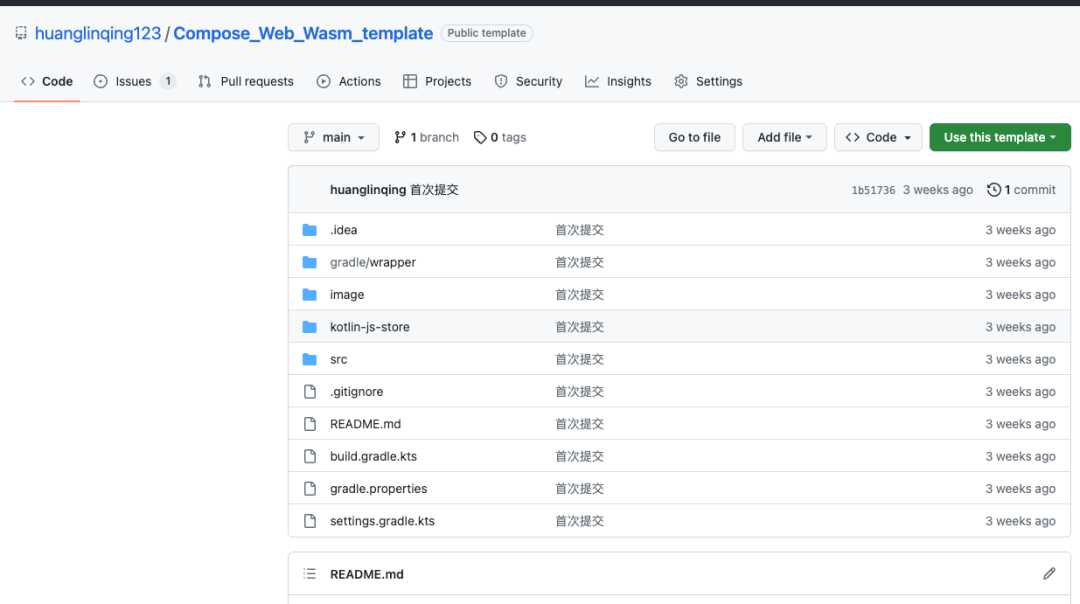Click the Security shield icon
Image resolution: width=1080 pixels, height=604 pixels.
499,81
